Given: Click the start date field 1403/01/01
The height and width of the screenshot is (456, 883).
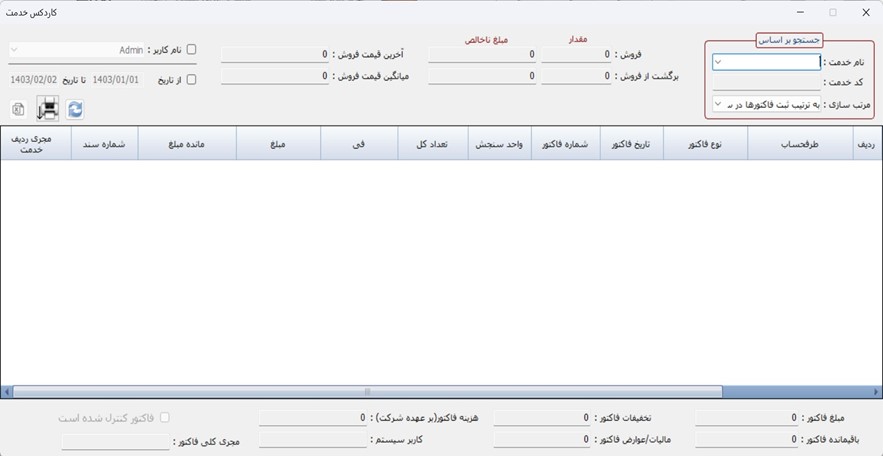Looking at the screenshot, I should click(116, 79).
